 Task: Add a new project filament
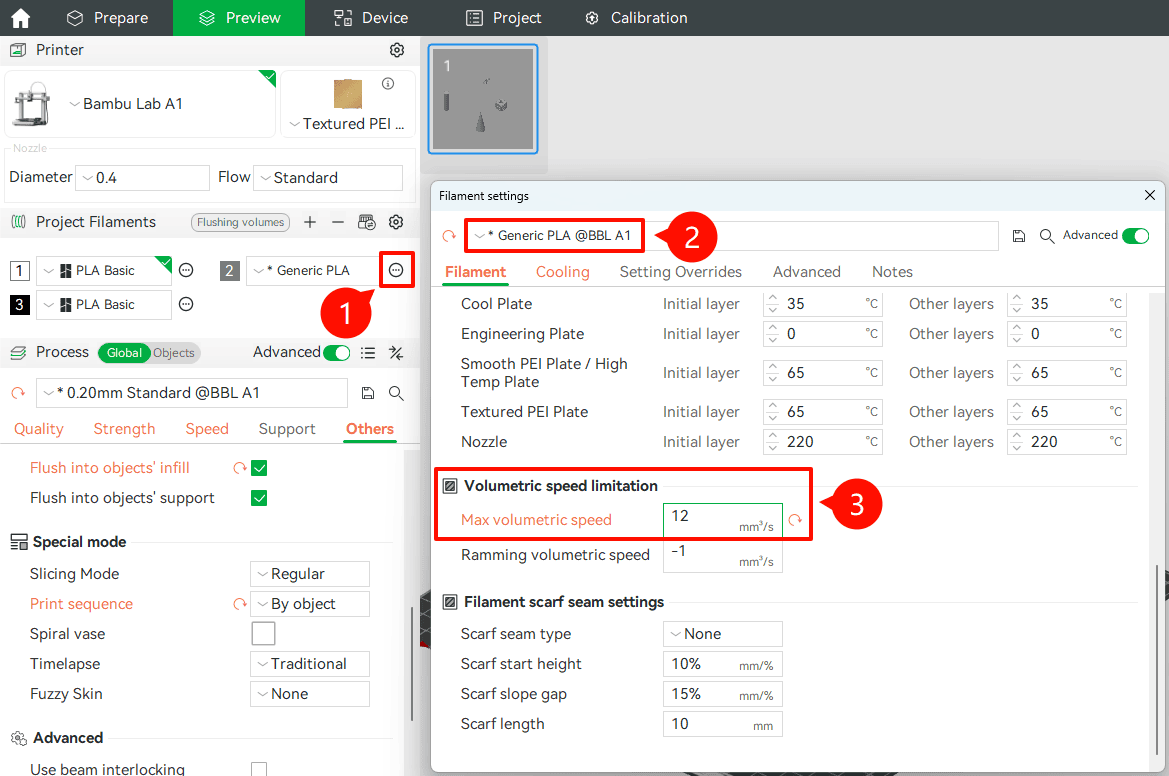(310, 222)
